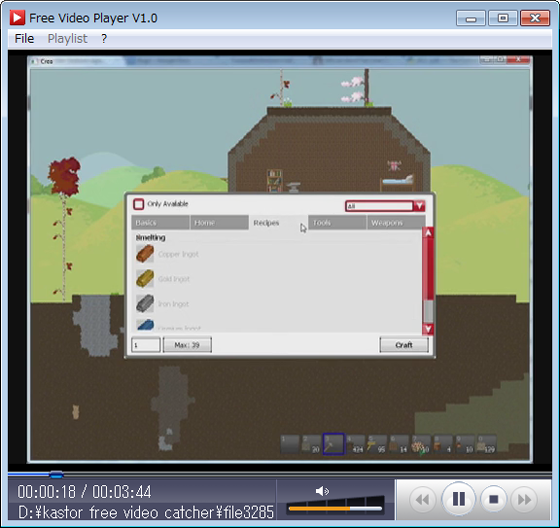Click the Max: 39 button

pyautogui.click(x=187, y=345)
